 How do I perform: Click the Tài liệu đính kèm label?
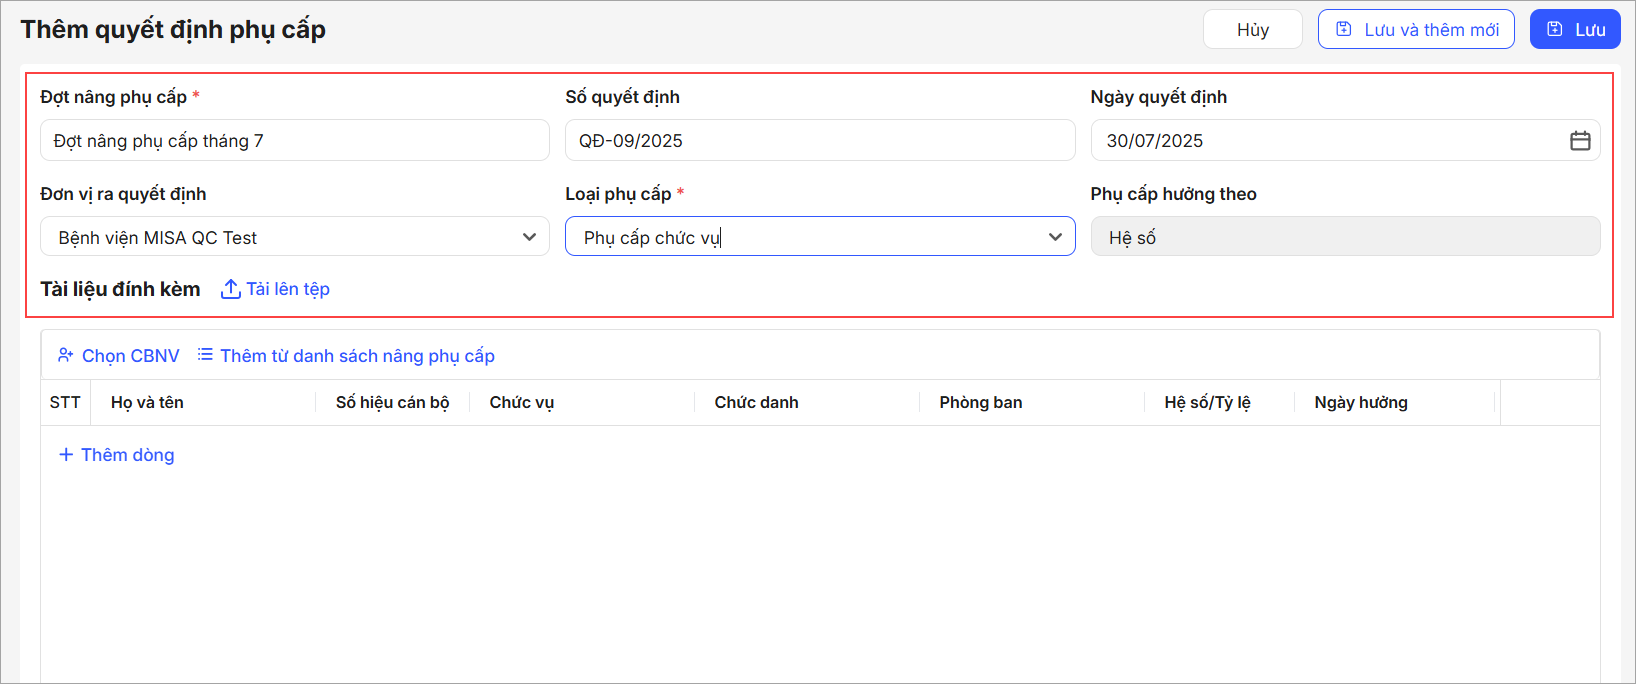click(120, 289)
